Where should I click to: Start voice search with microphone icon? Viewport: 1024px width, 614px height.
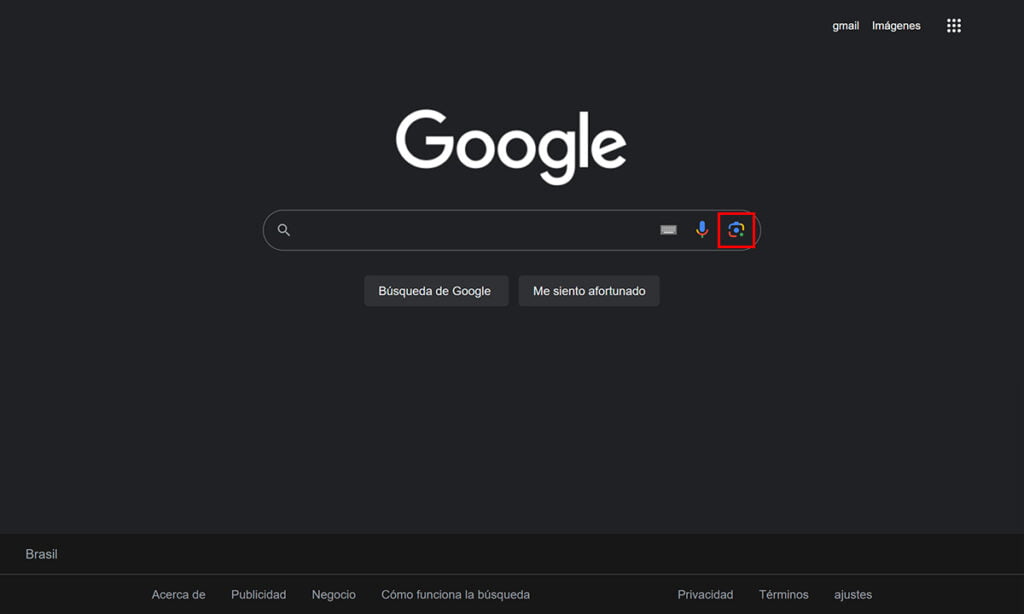[702, 229]
